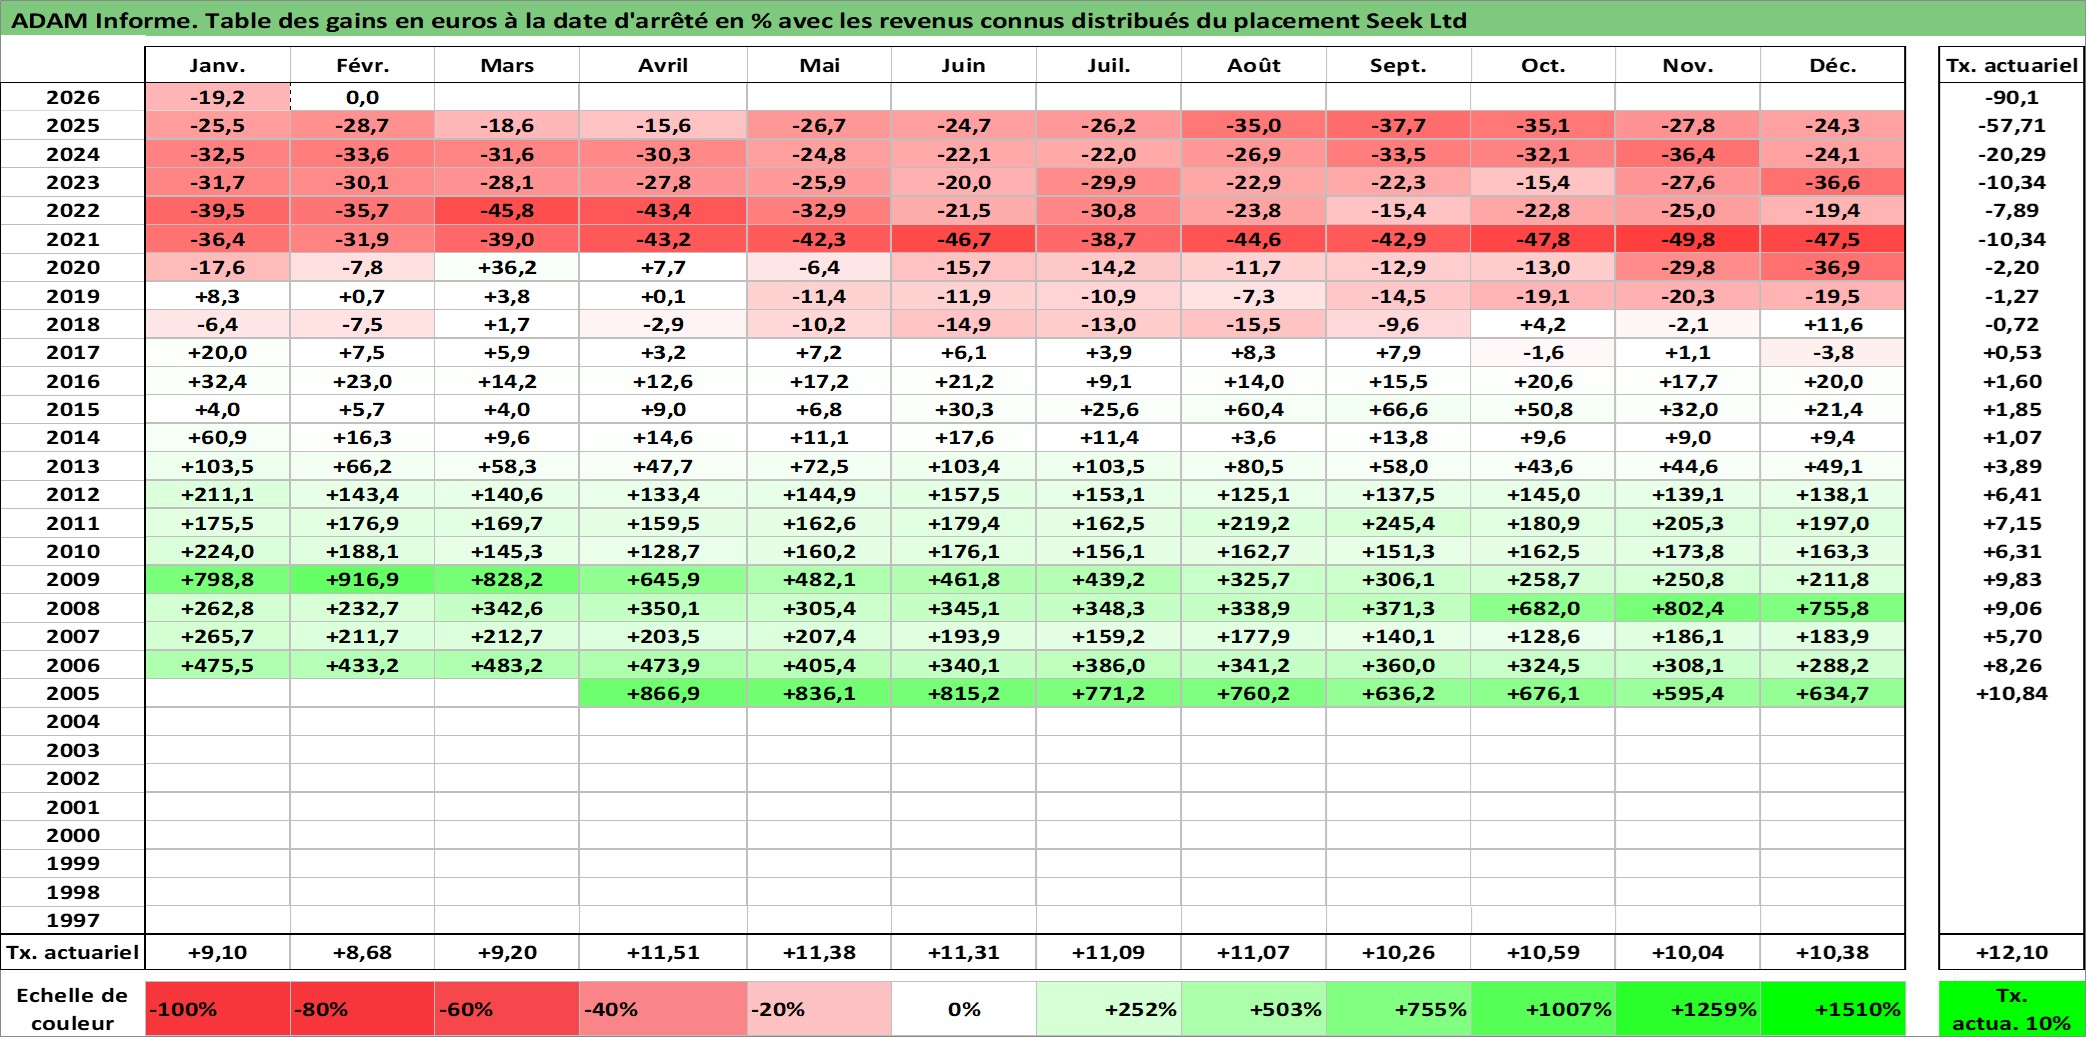The height and width of the screenshot is (1037, 2086).
Task: Click the +11,6 cell in 2018
Action: pyautogui.click(x=1832, y=324)
